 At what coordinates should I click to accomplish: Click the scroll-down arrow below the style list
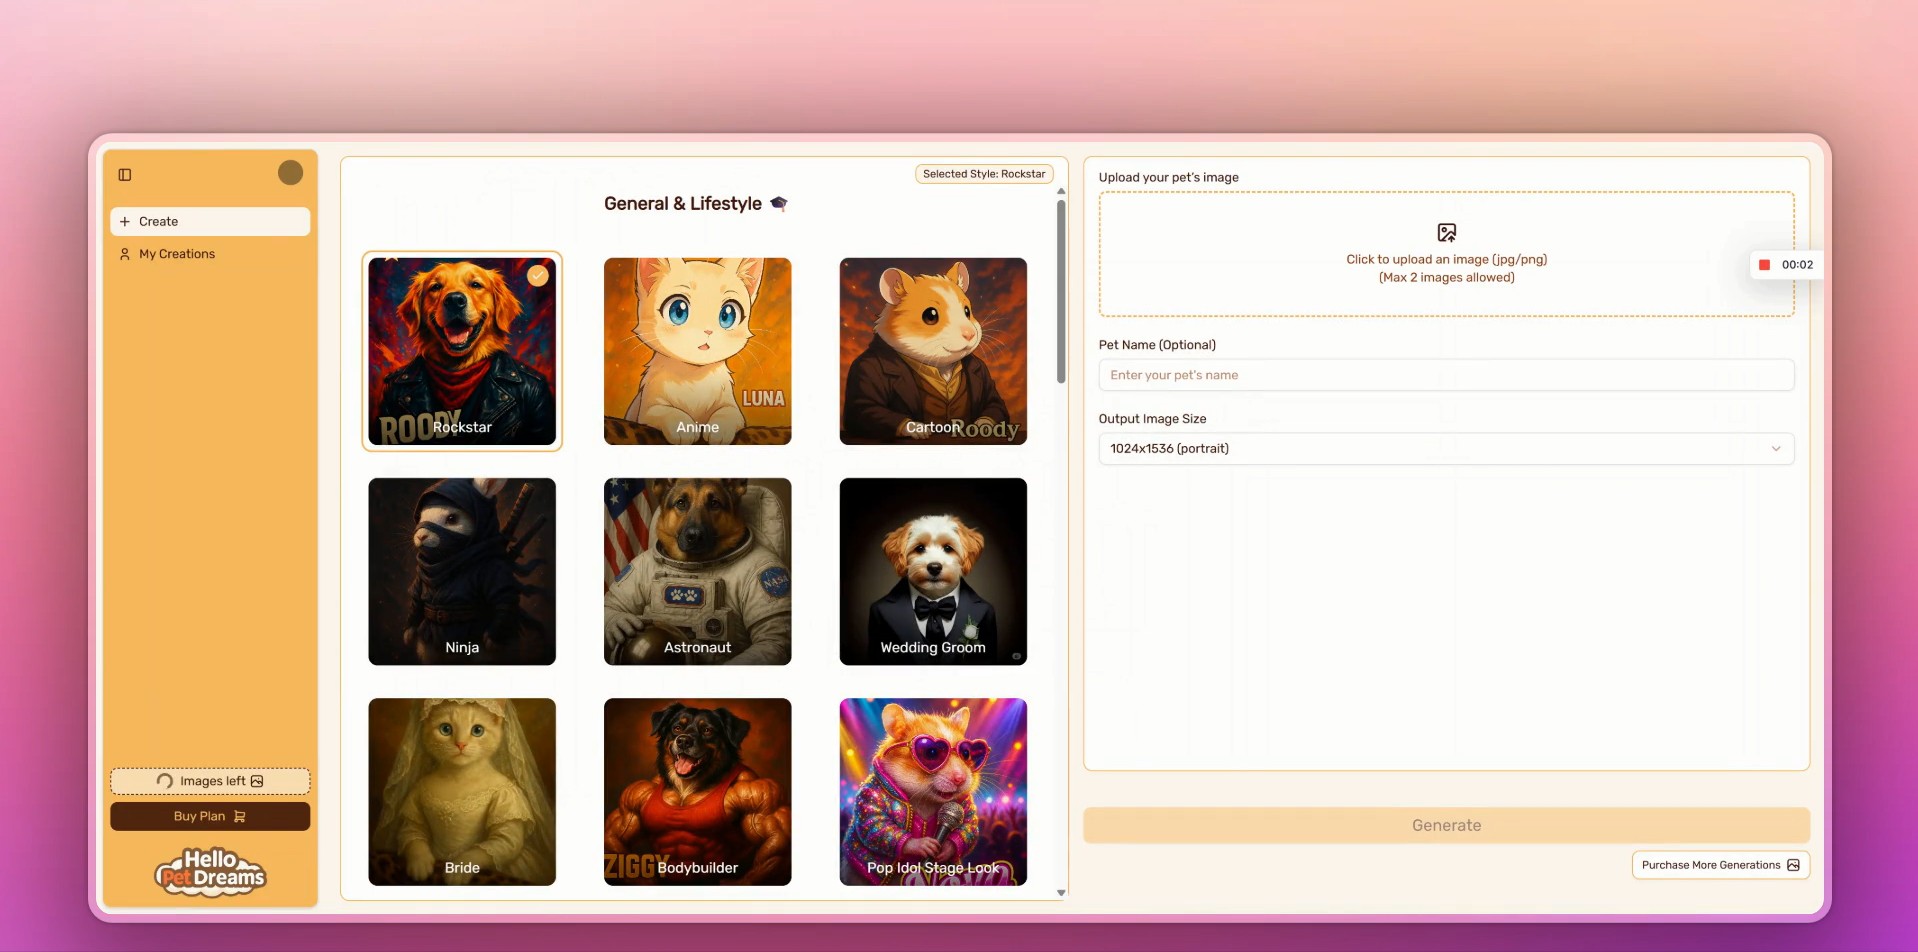tap(1061, 891)
